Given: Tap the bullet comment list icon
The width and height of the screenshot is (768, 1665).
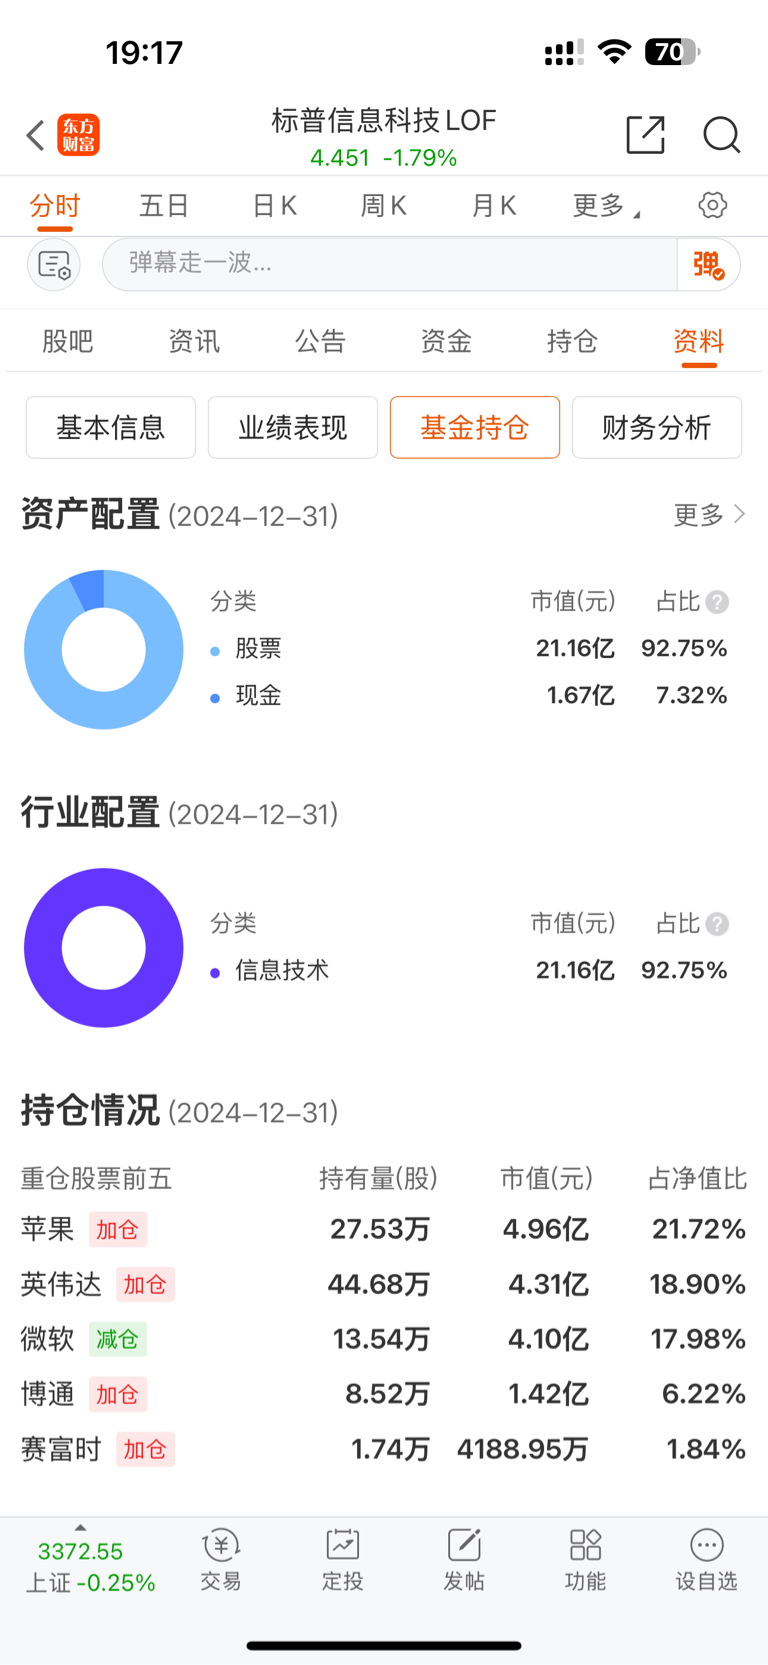Looking at the screenshot, I should coord(54,265).
